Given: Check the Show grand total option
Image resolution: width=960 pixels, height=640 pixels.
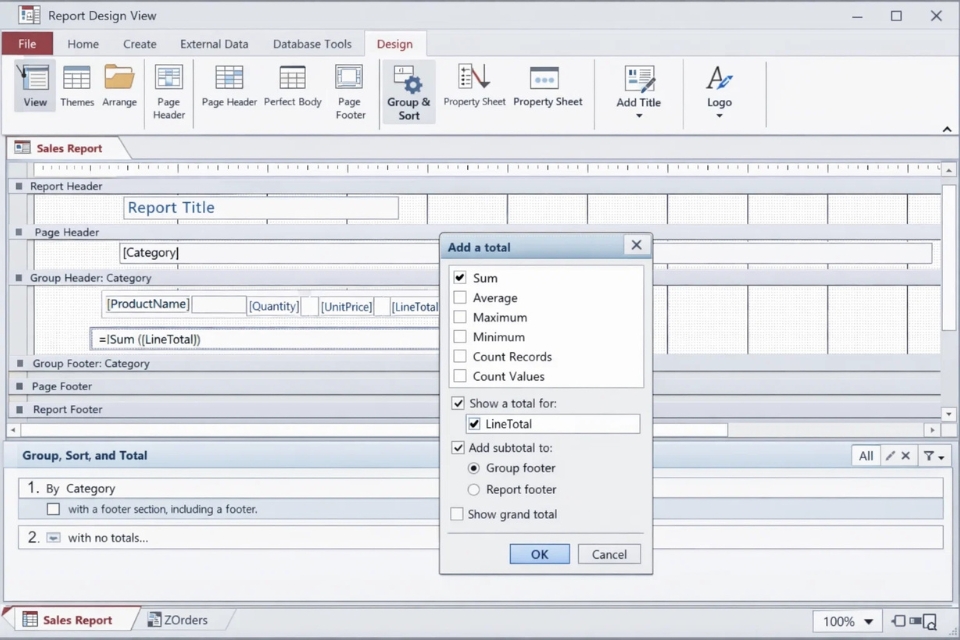Looking at the screenshot, I should [457, 514].
